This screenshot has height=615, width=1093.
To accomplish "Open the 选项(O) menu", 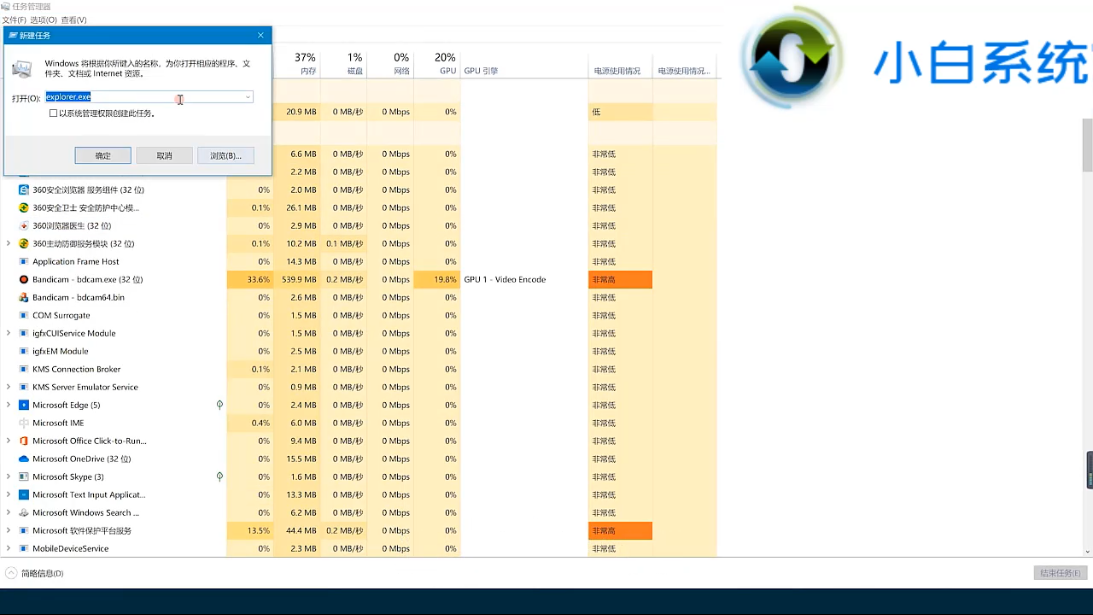I will pyautogui.click(x=43, y=20).
